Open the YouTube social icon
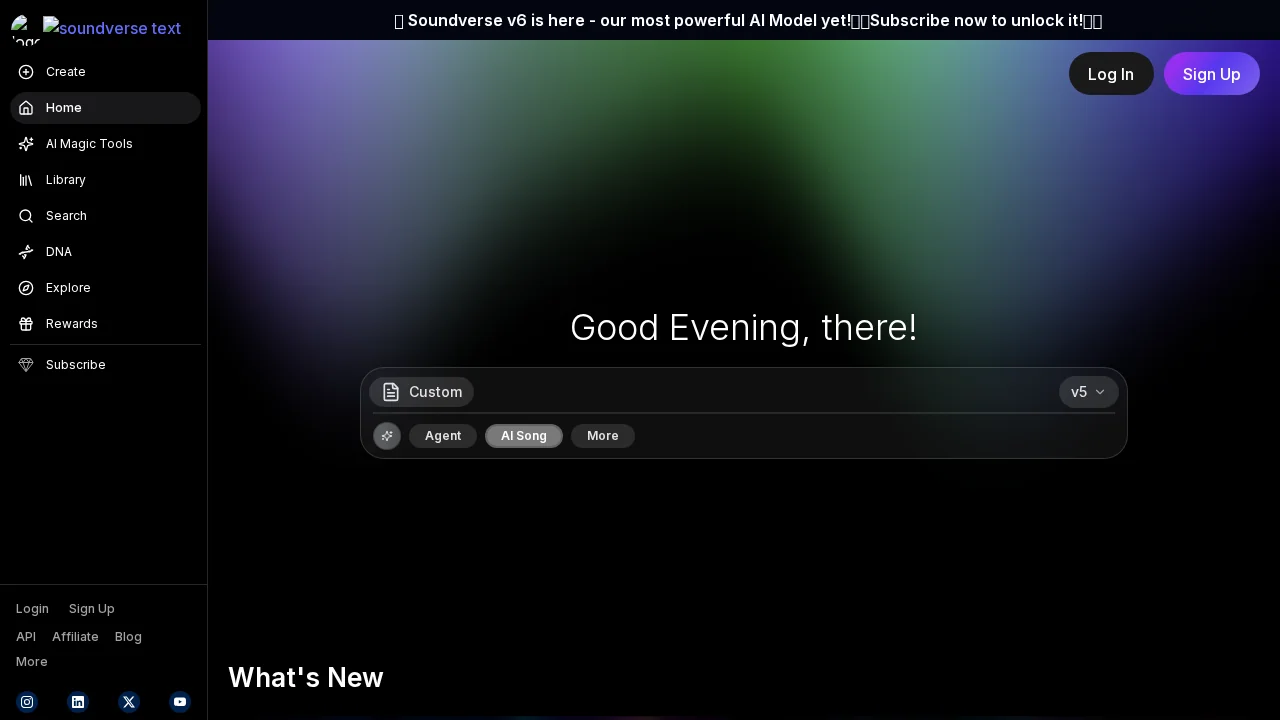Image resolution: width=1280 pixels, height=720 pixels. point(180,702)
